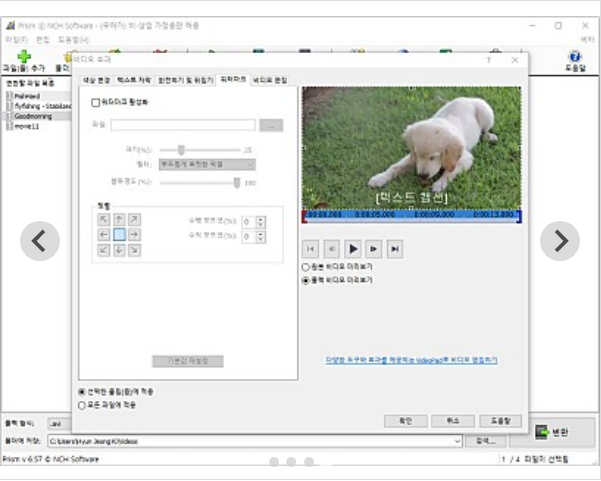This screenshot has width=601, height=481.
Task: Play the video preview
Action: [x=353, y=249]
